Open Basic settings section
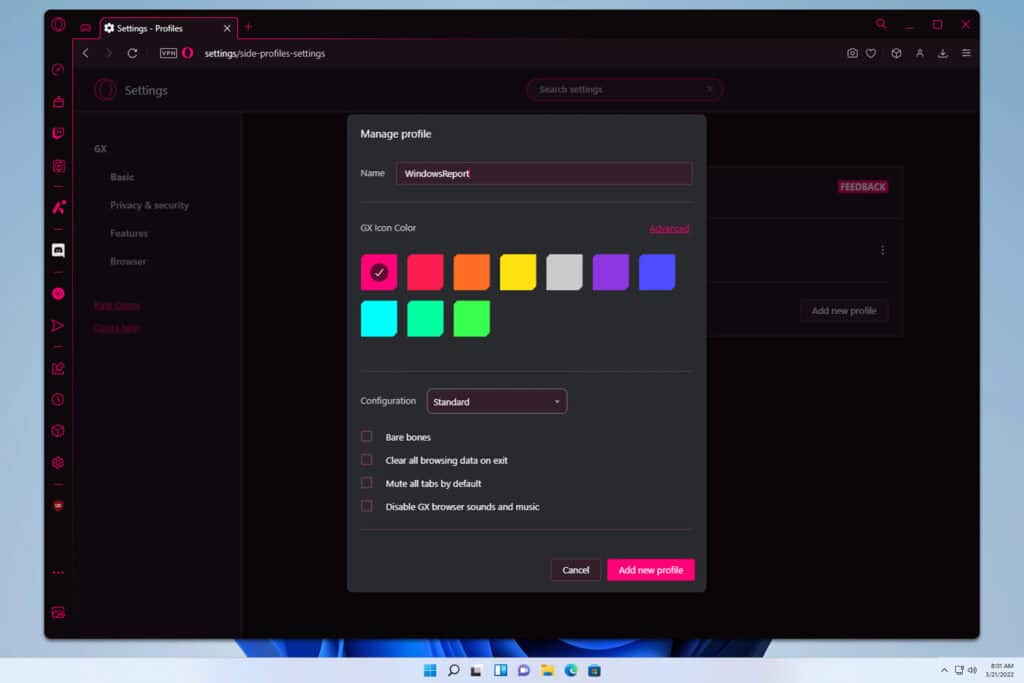The width and height of the screenshot is (1024, 683). 122,177
